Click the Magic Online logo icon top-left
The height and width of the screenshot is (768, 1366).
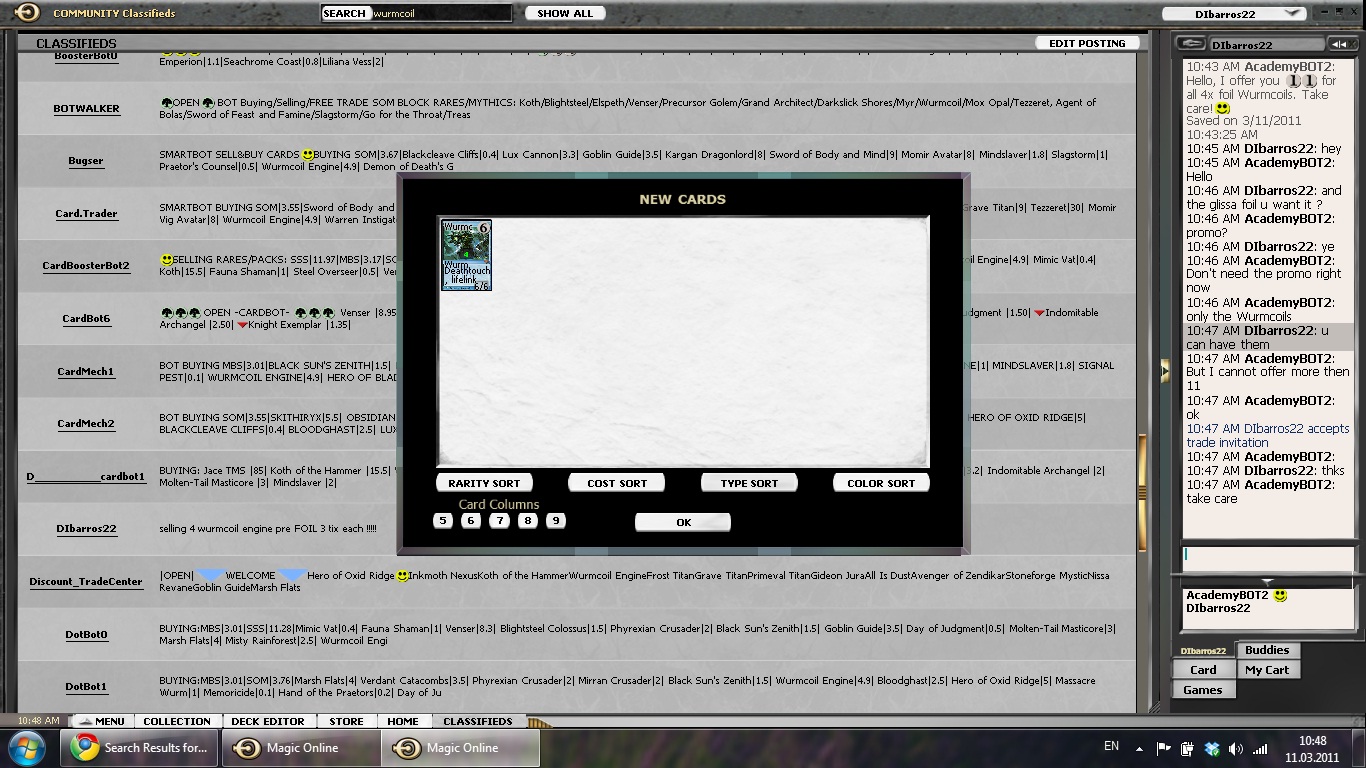point(27,13)
